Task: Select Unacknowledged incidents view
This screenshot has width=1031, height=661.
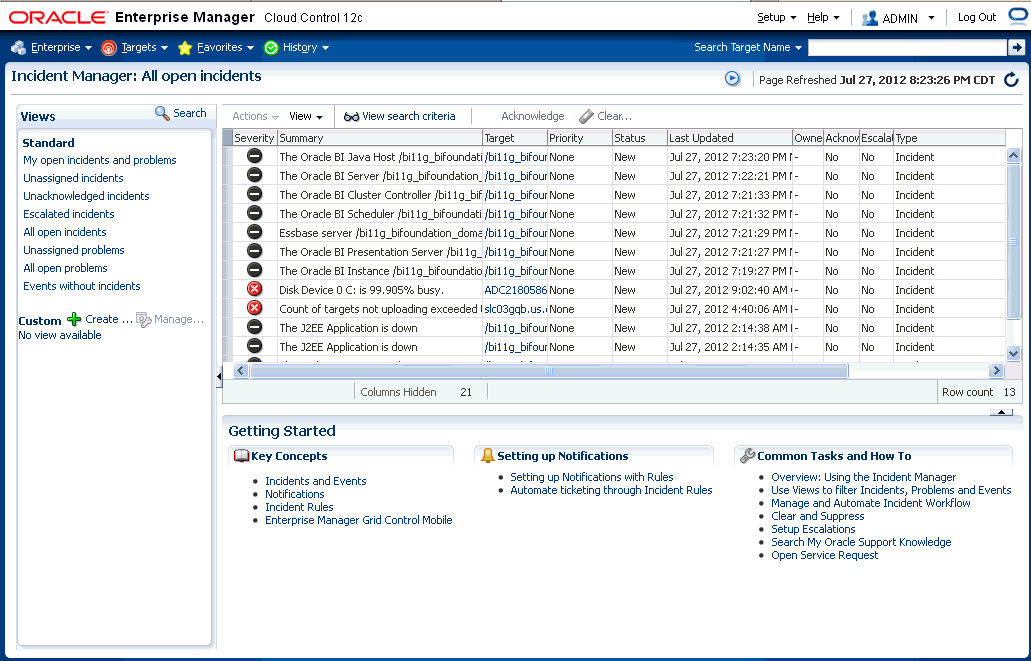Action: (86, 196)
